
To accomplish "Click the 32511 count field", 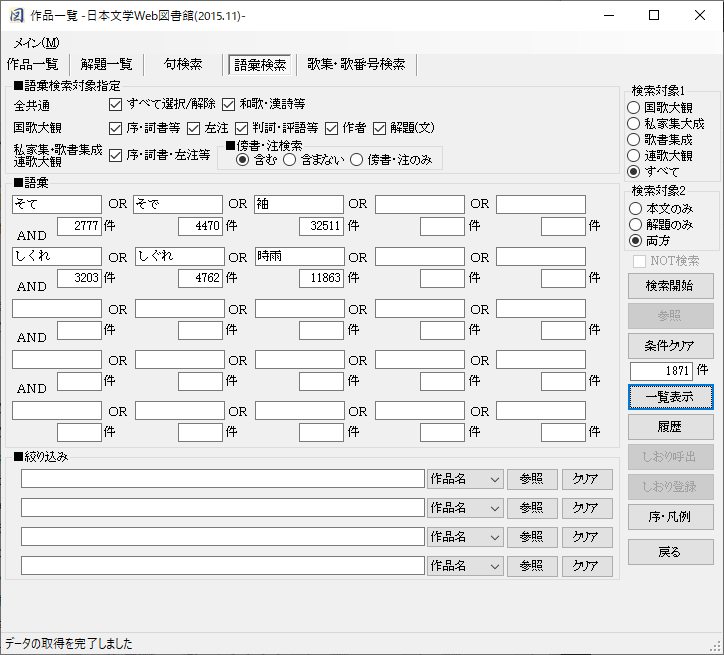I will tap(321, 226).
